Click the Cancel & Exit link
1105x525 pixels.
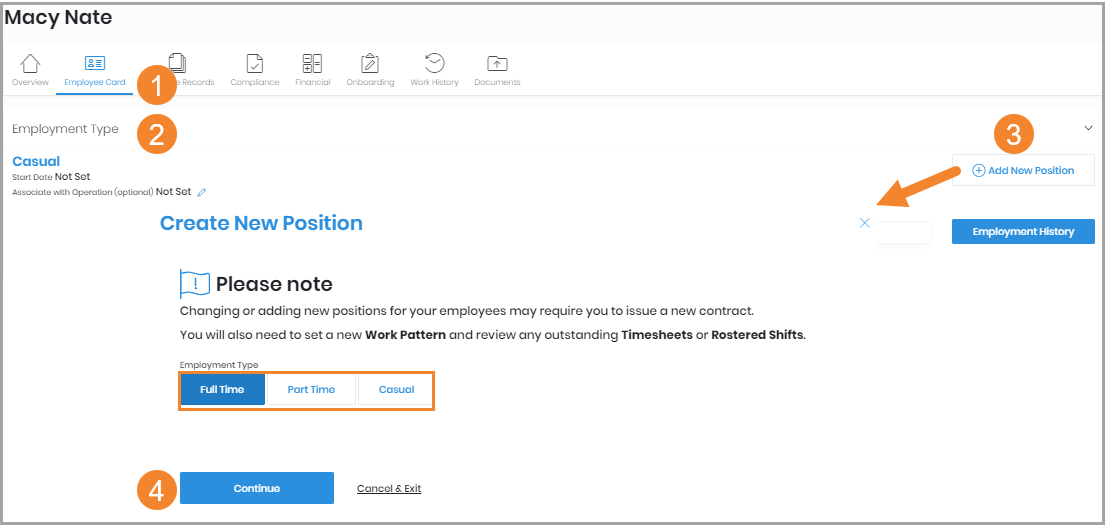pos(389,489)
